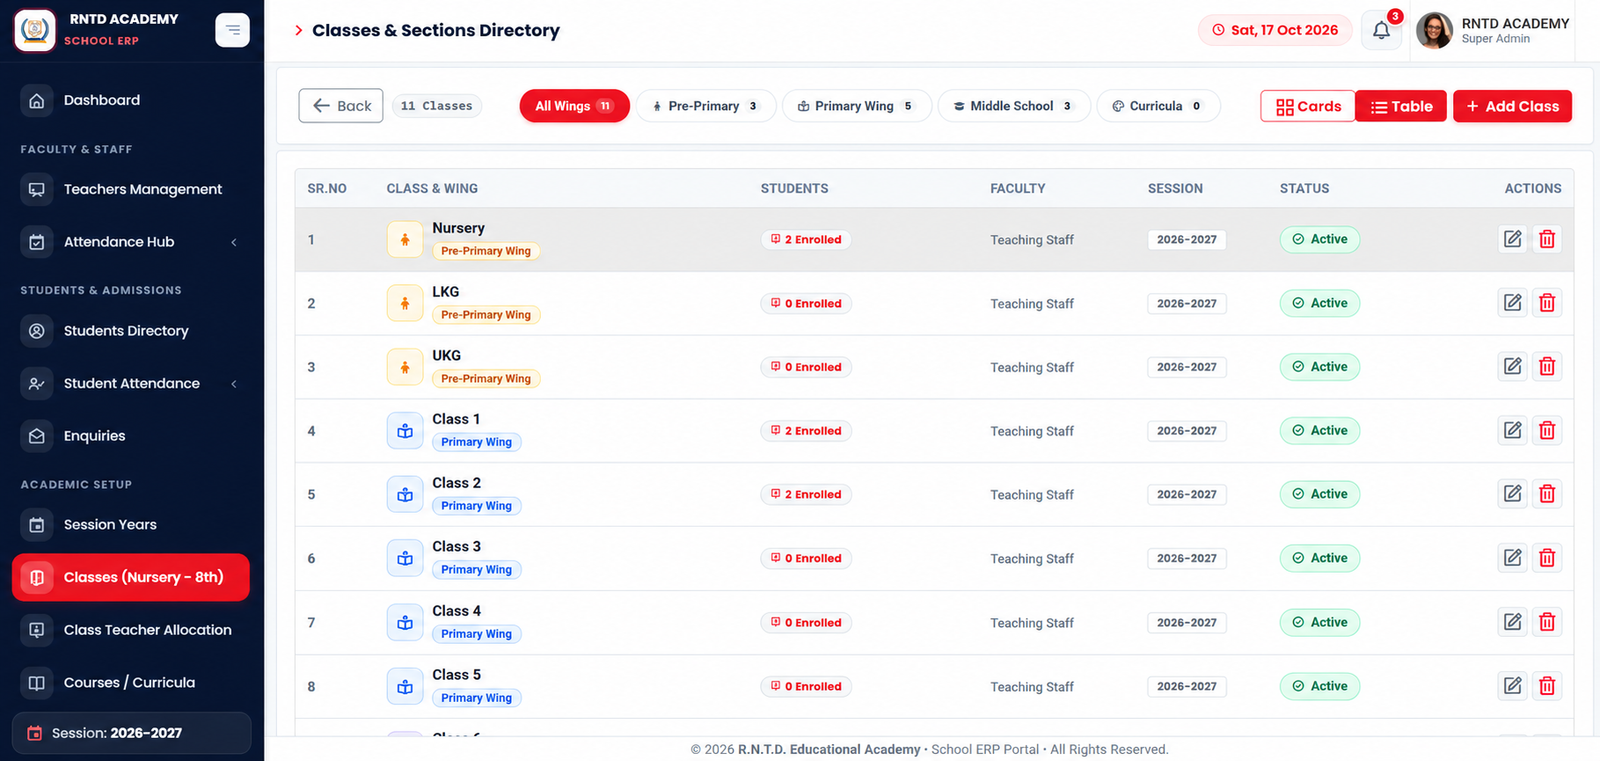Click Class 1's 2 Enrolled badge
The height and width of the screenshot is (761, 1600).
click(806, 431)
